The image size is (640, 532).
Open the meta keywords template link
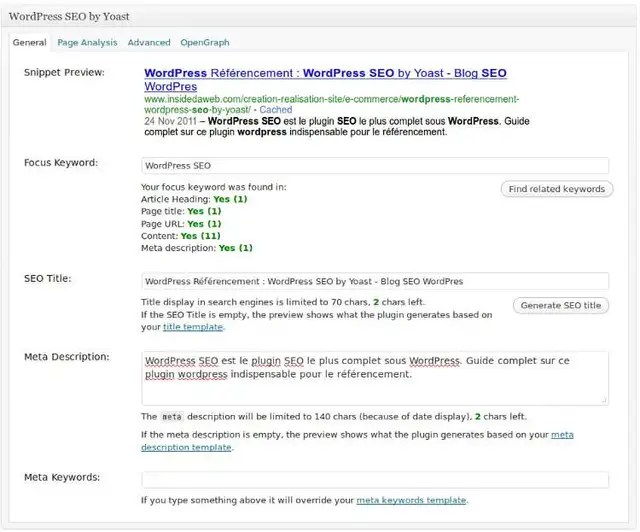tap(411, 500)
